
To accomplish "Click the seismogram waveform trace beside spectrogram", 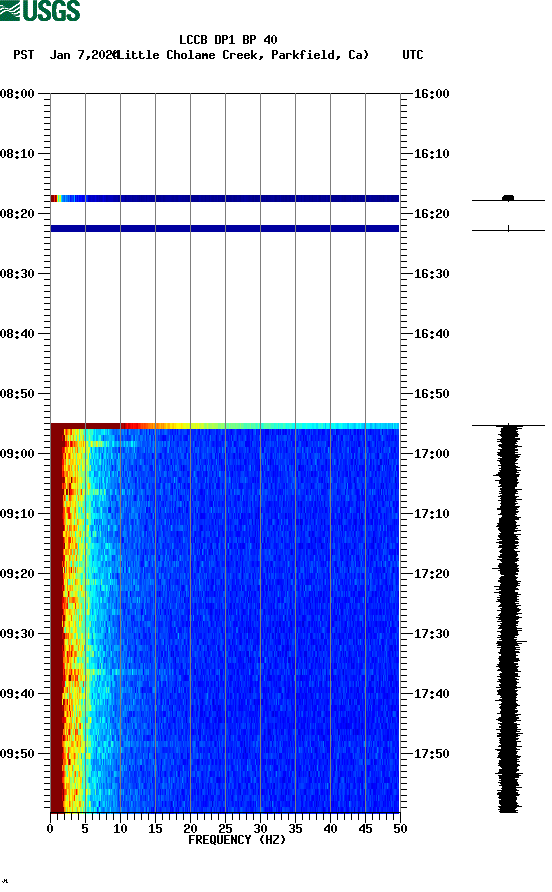I will (509, 618).
